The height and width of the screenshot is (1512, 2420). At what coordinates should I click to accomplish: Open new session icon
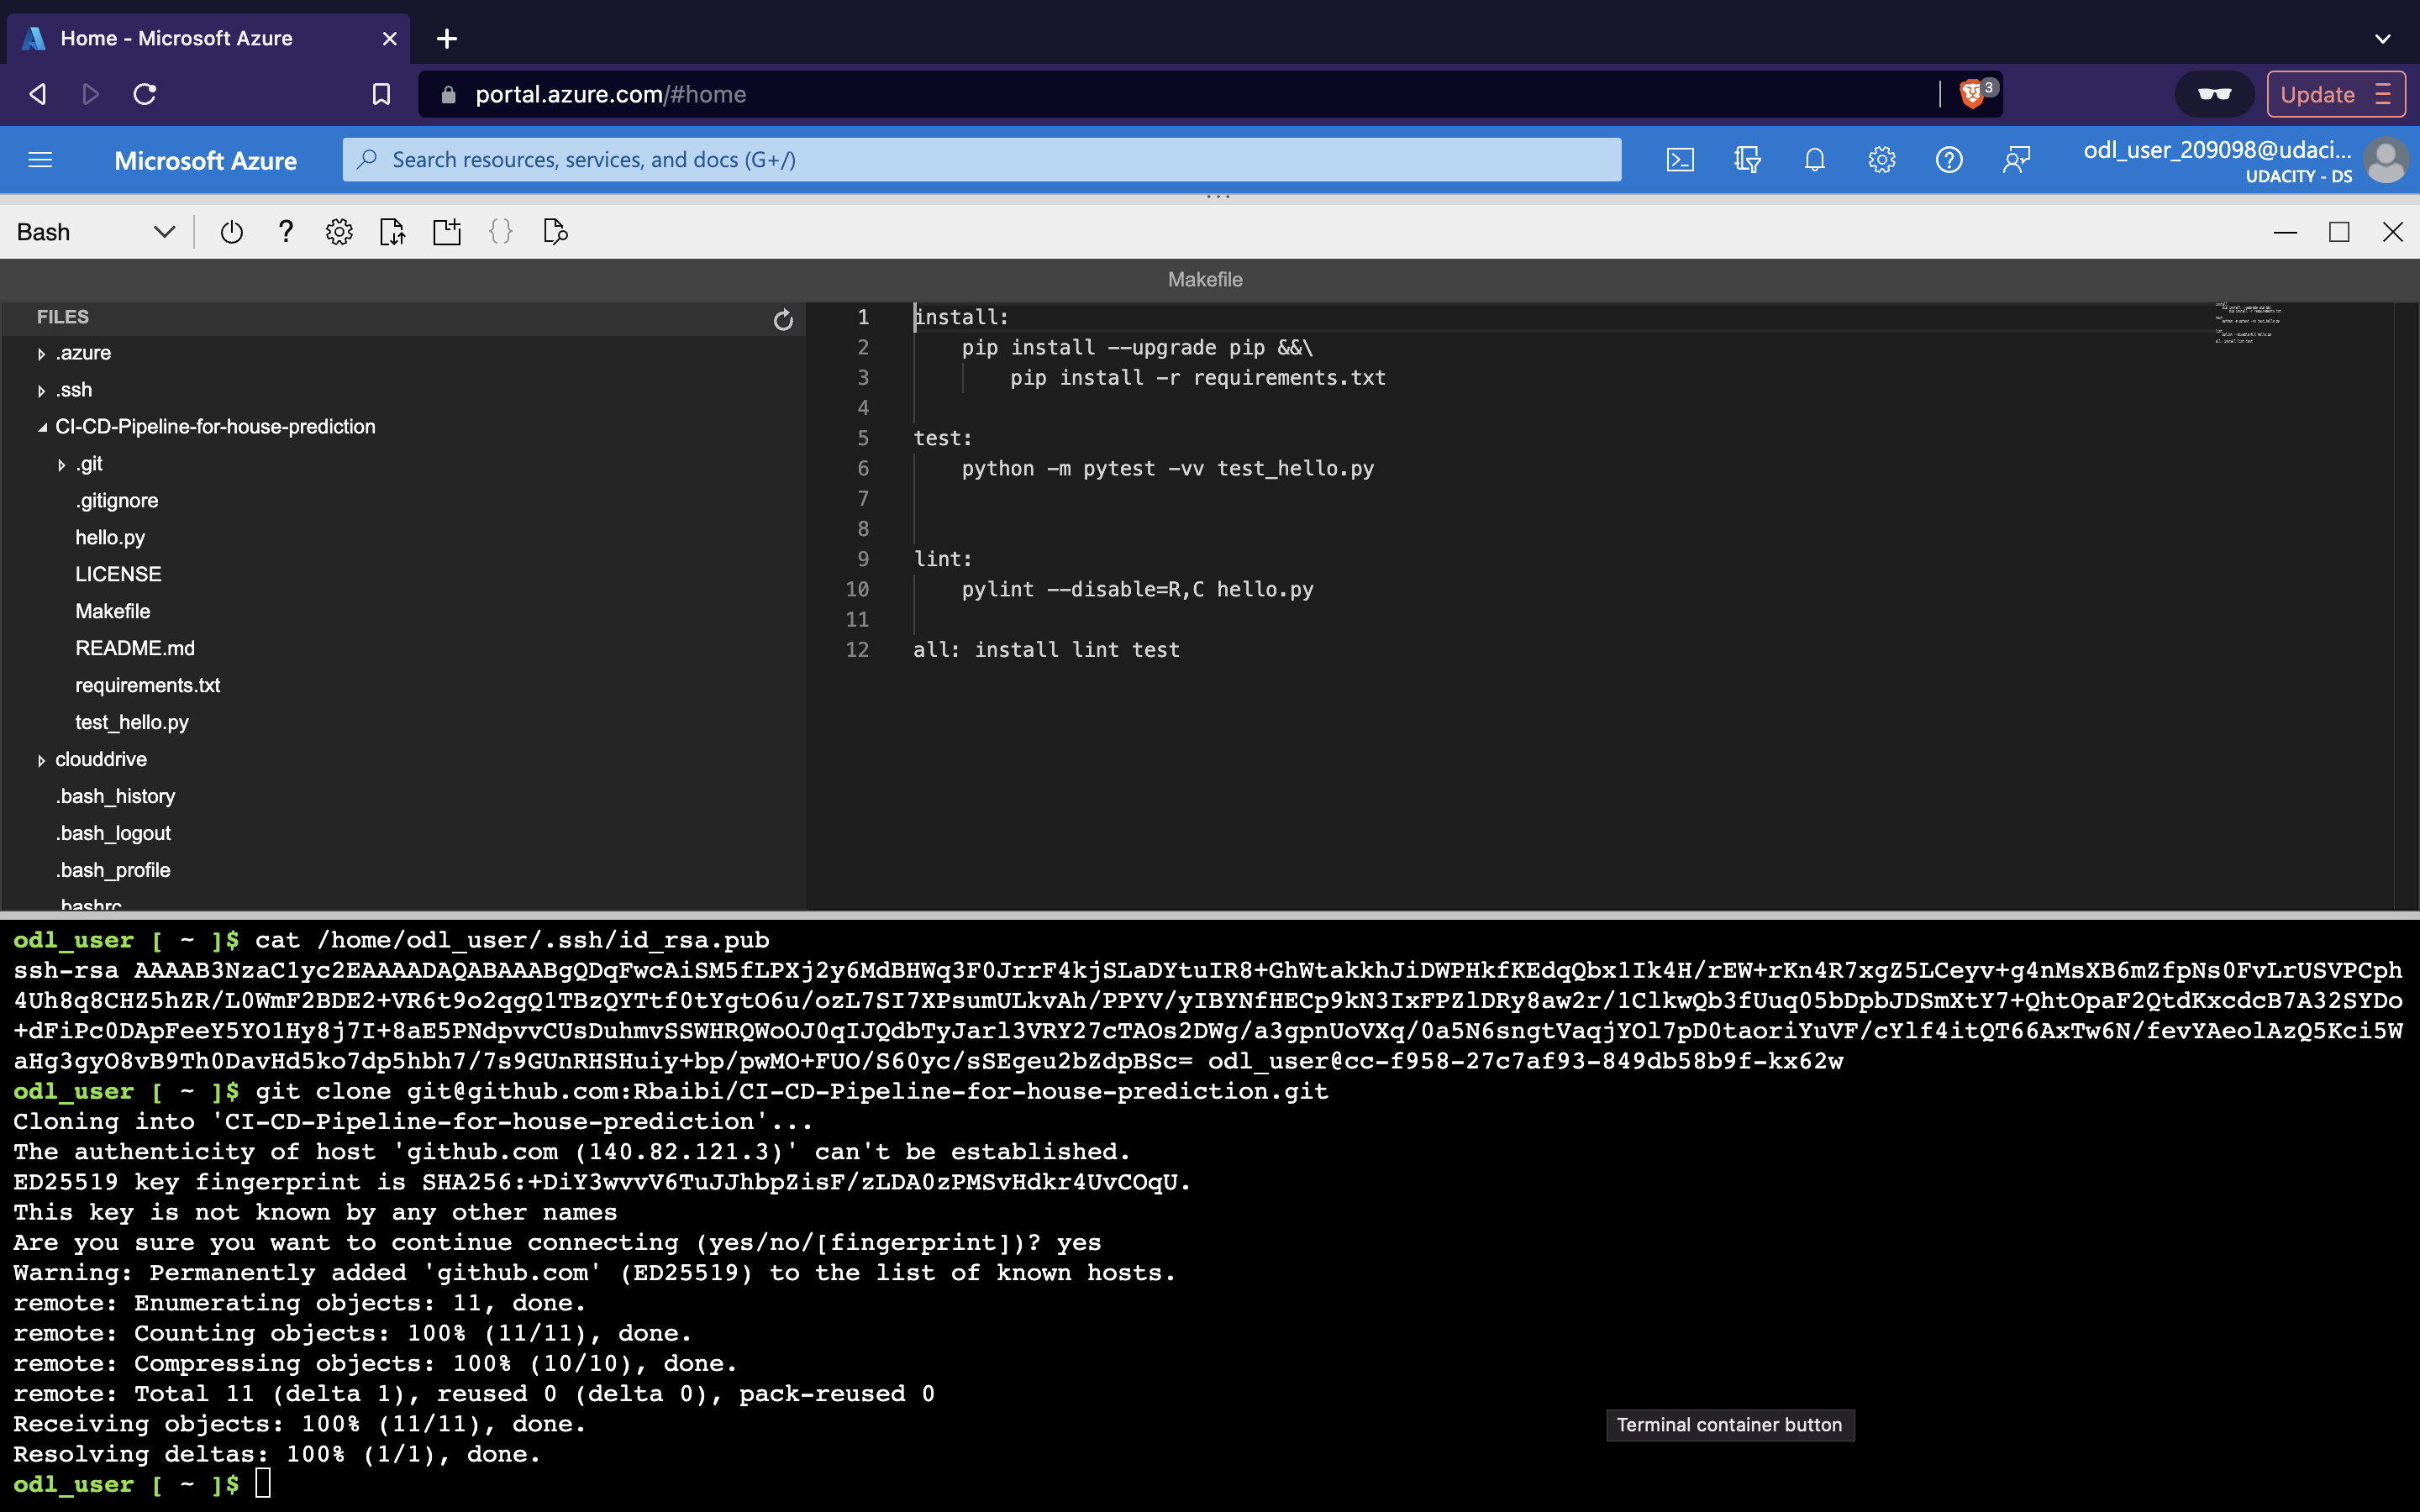(x=446, y=232)
